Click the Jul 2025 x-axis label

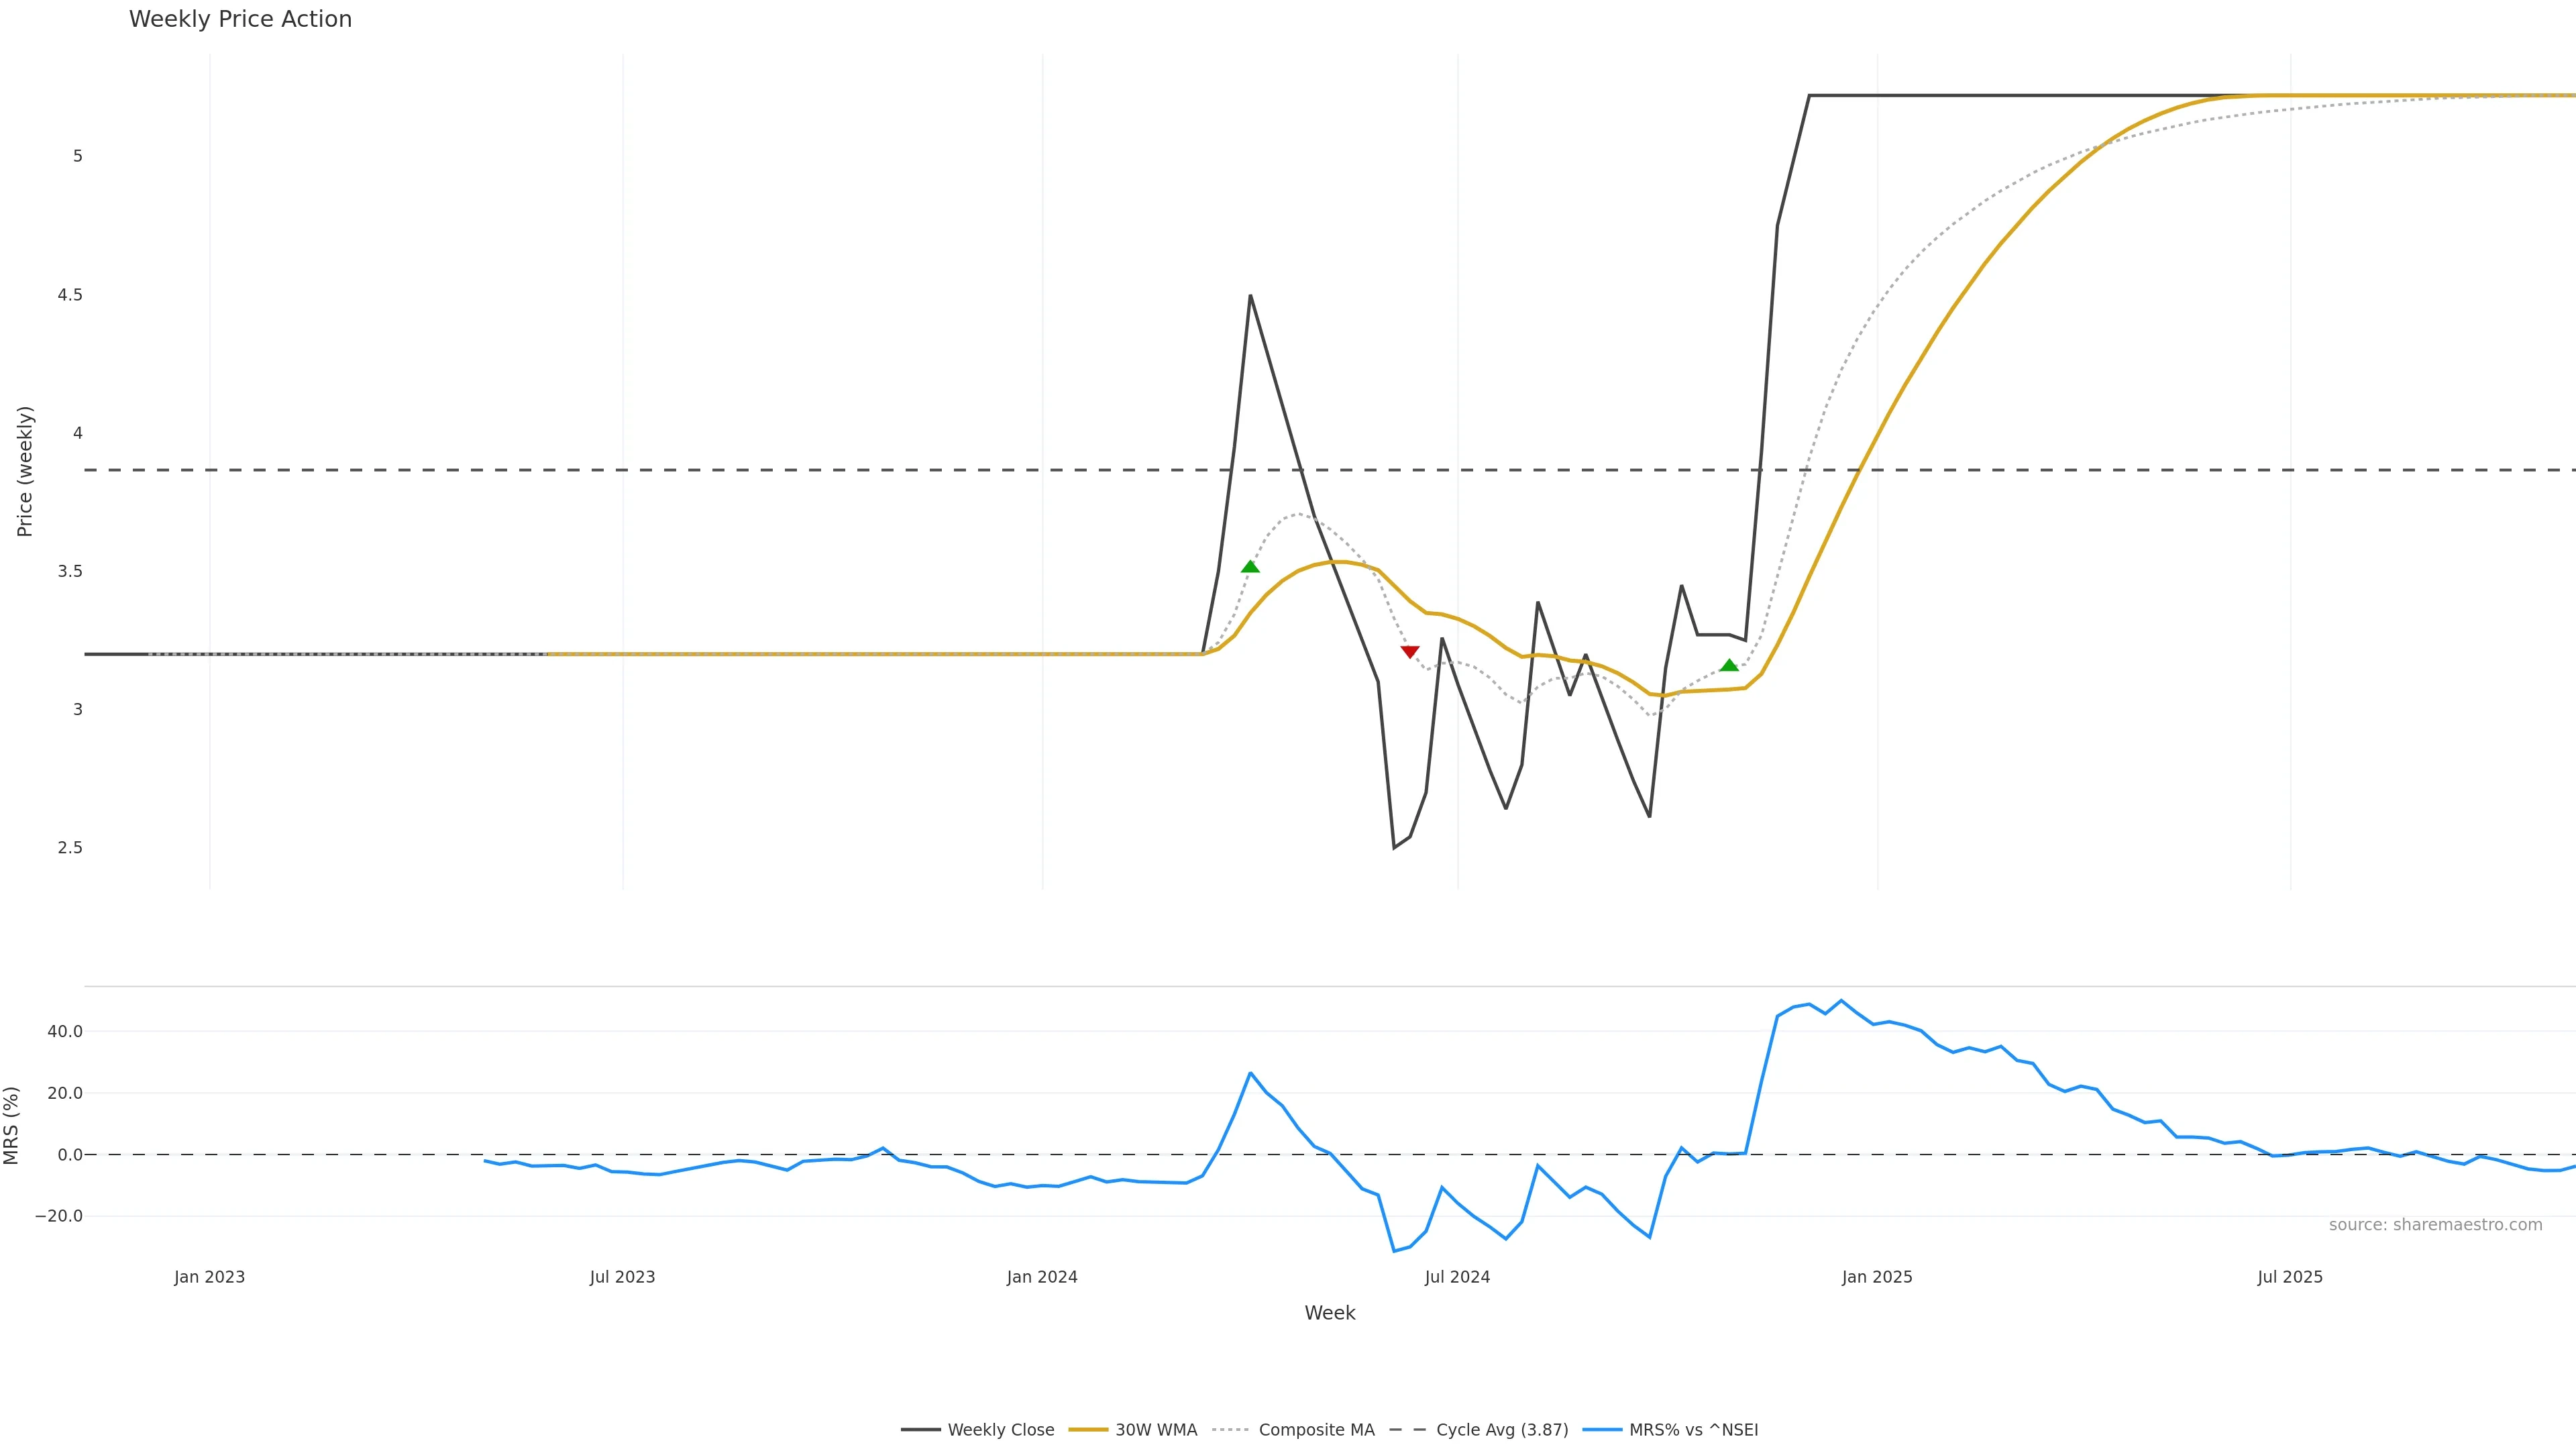(x=2290, y=1277)
